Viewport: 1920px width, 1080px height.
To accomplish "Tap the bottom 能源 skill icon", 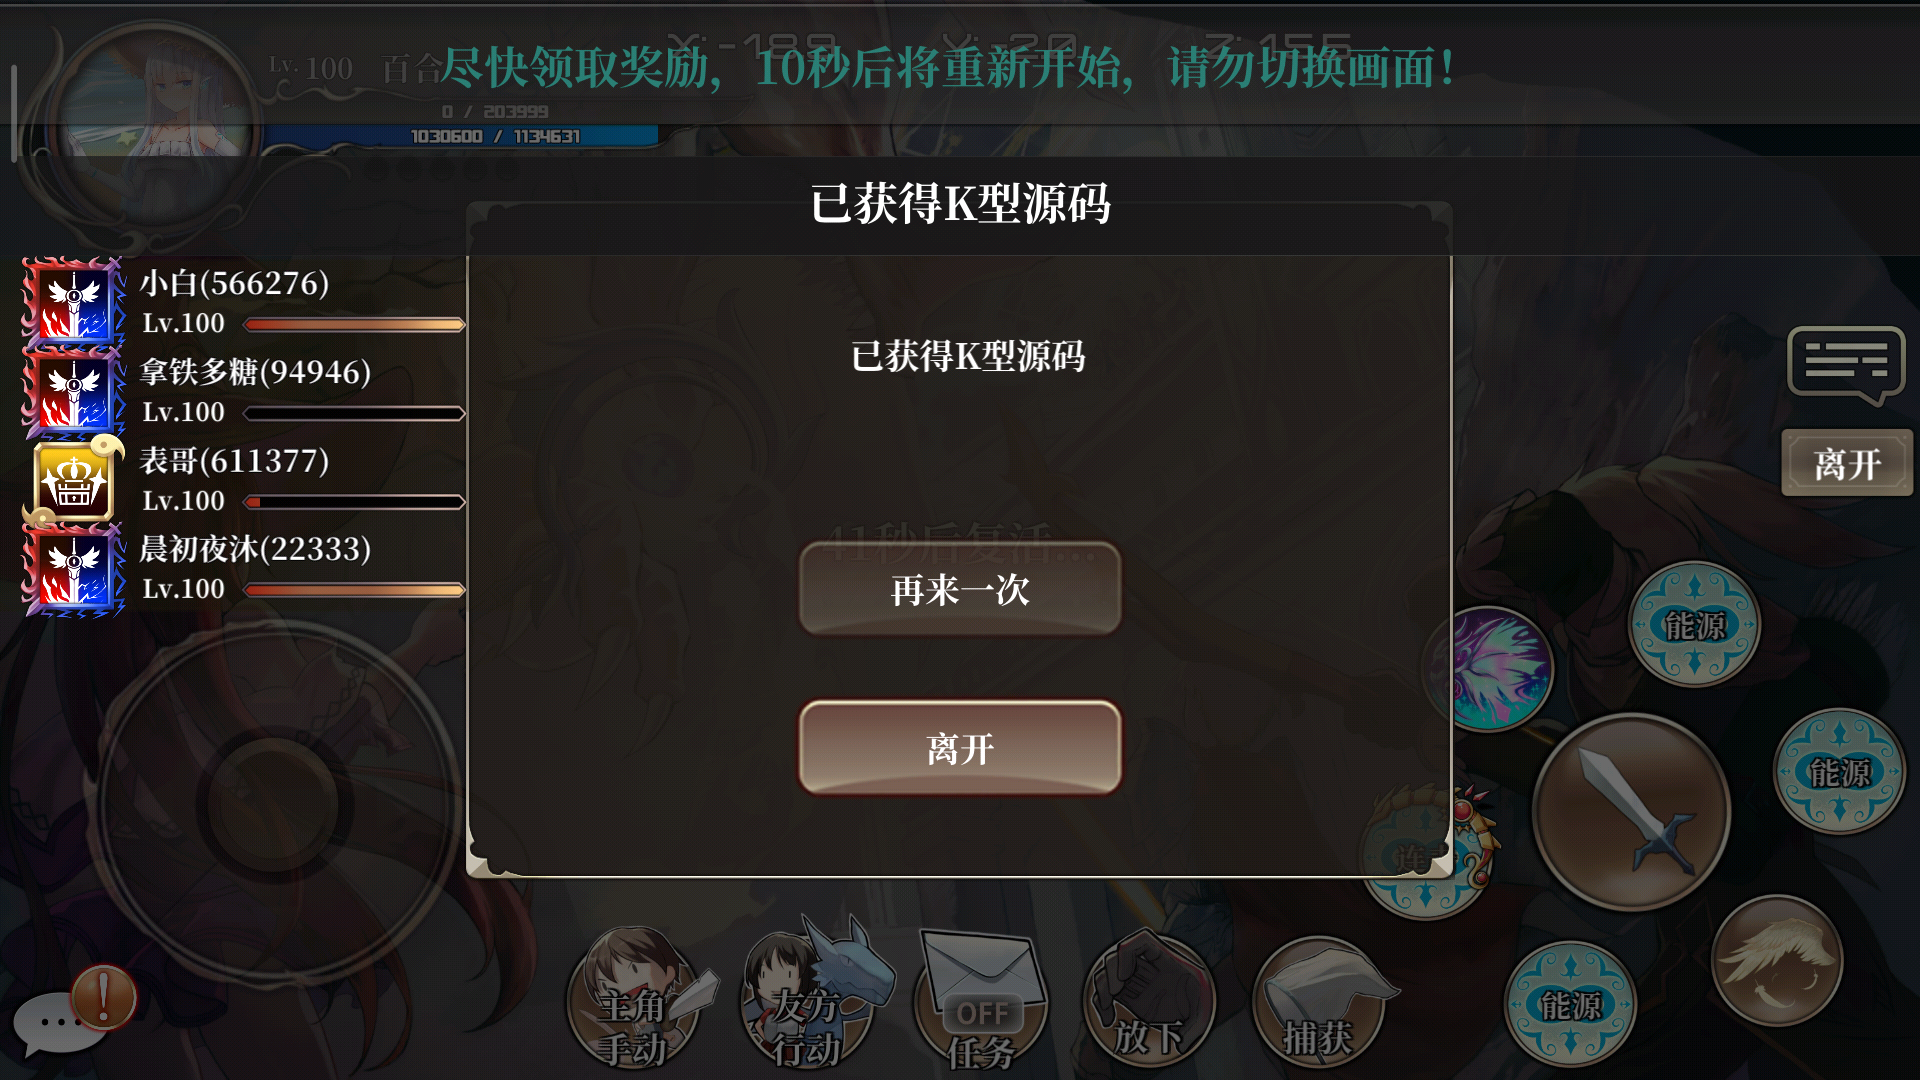I will coord(1570,1004).
